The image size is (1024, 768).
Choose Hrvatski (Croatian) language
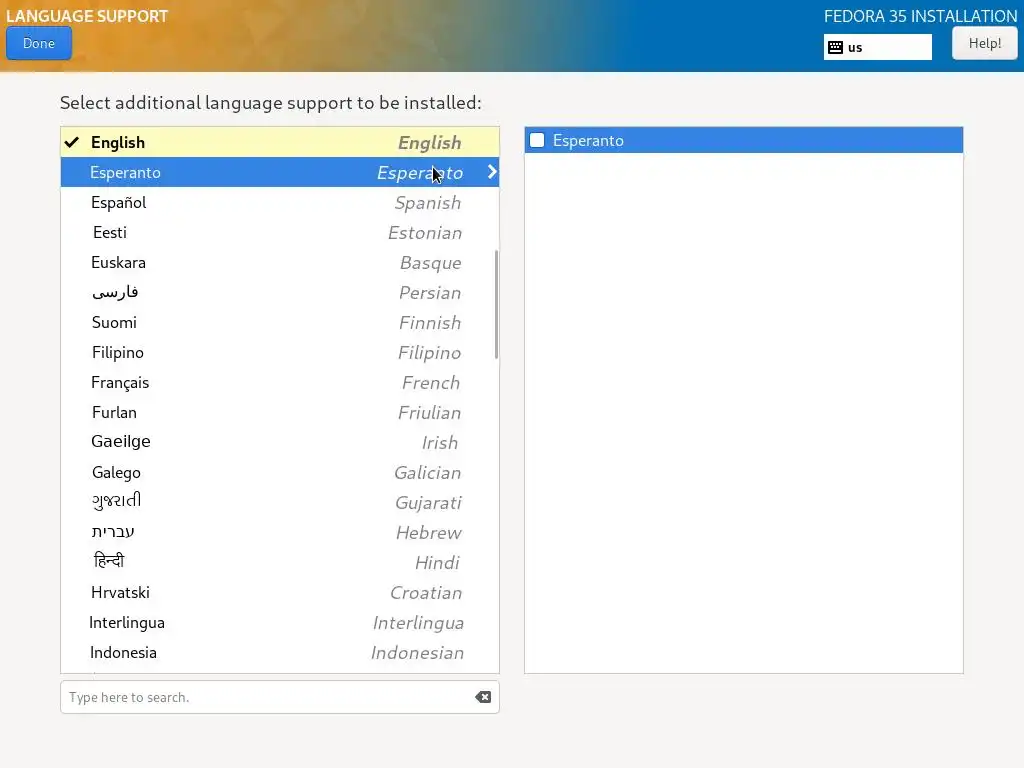pyautogui.click(x=280, y=592)
